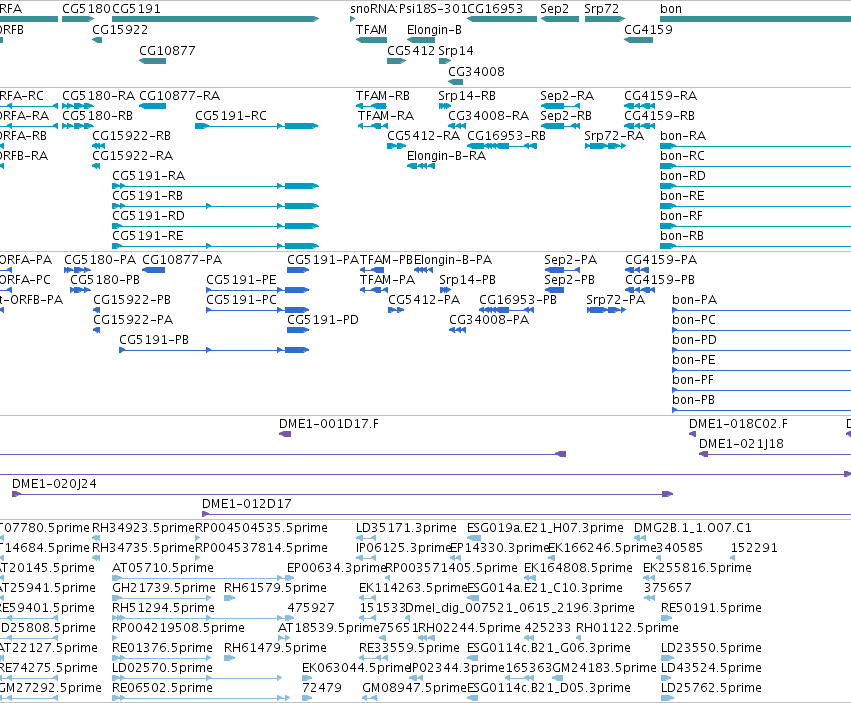The image size is (851, 703).
Task: Select the Srp14-PB protein label
Action: tap(467, 280)
